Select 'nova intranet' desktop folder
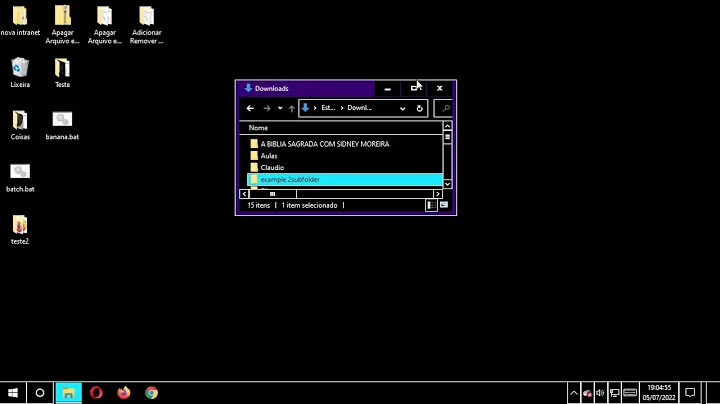Screen dimensions: 720x404 20,21
